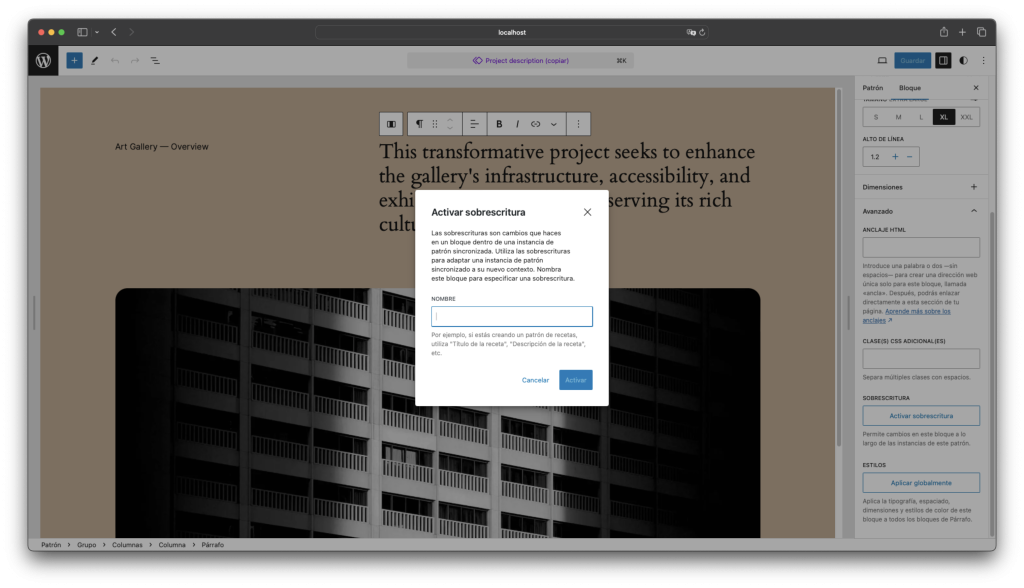Click the editor canvas vertical scrollbar
This screenshot has width=1024, height=588.
(x=839, y=268)
